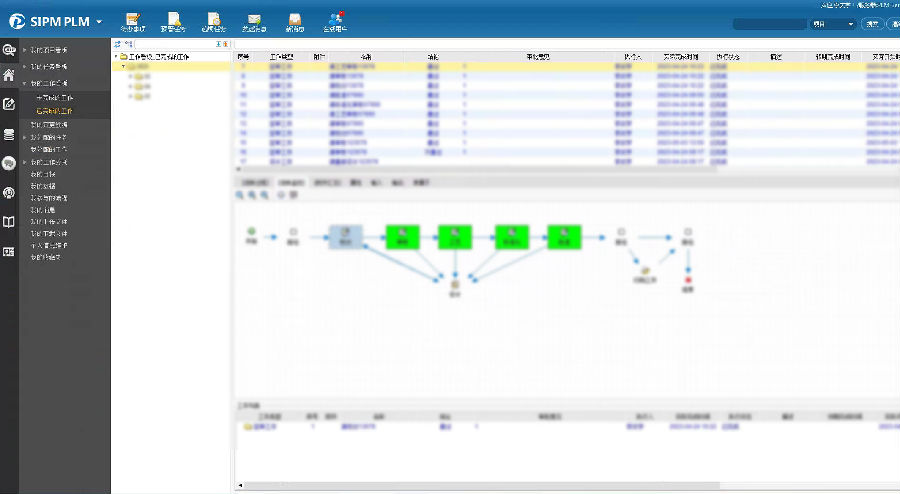
Task: Click the document-with-bell icon in the top toolbar
Action: tap(173, 20)
